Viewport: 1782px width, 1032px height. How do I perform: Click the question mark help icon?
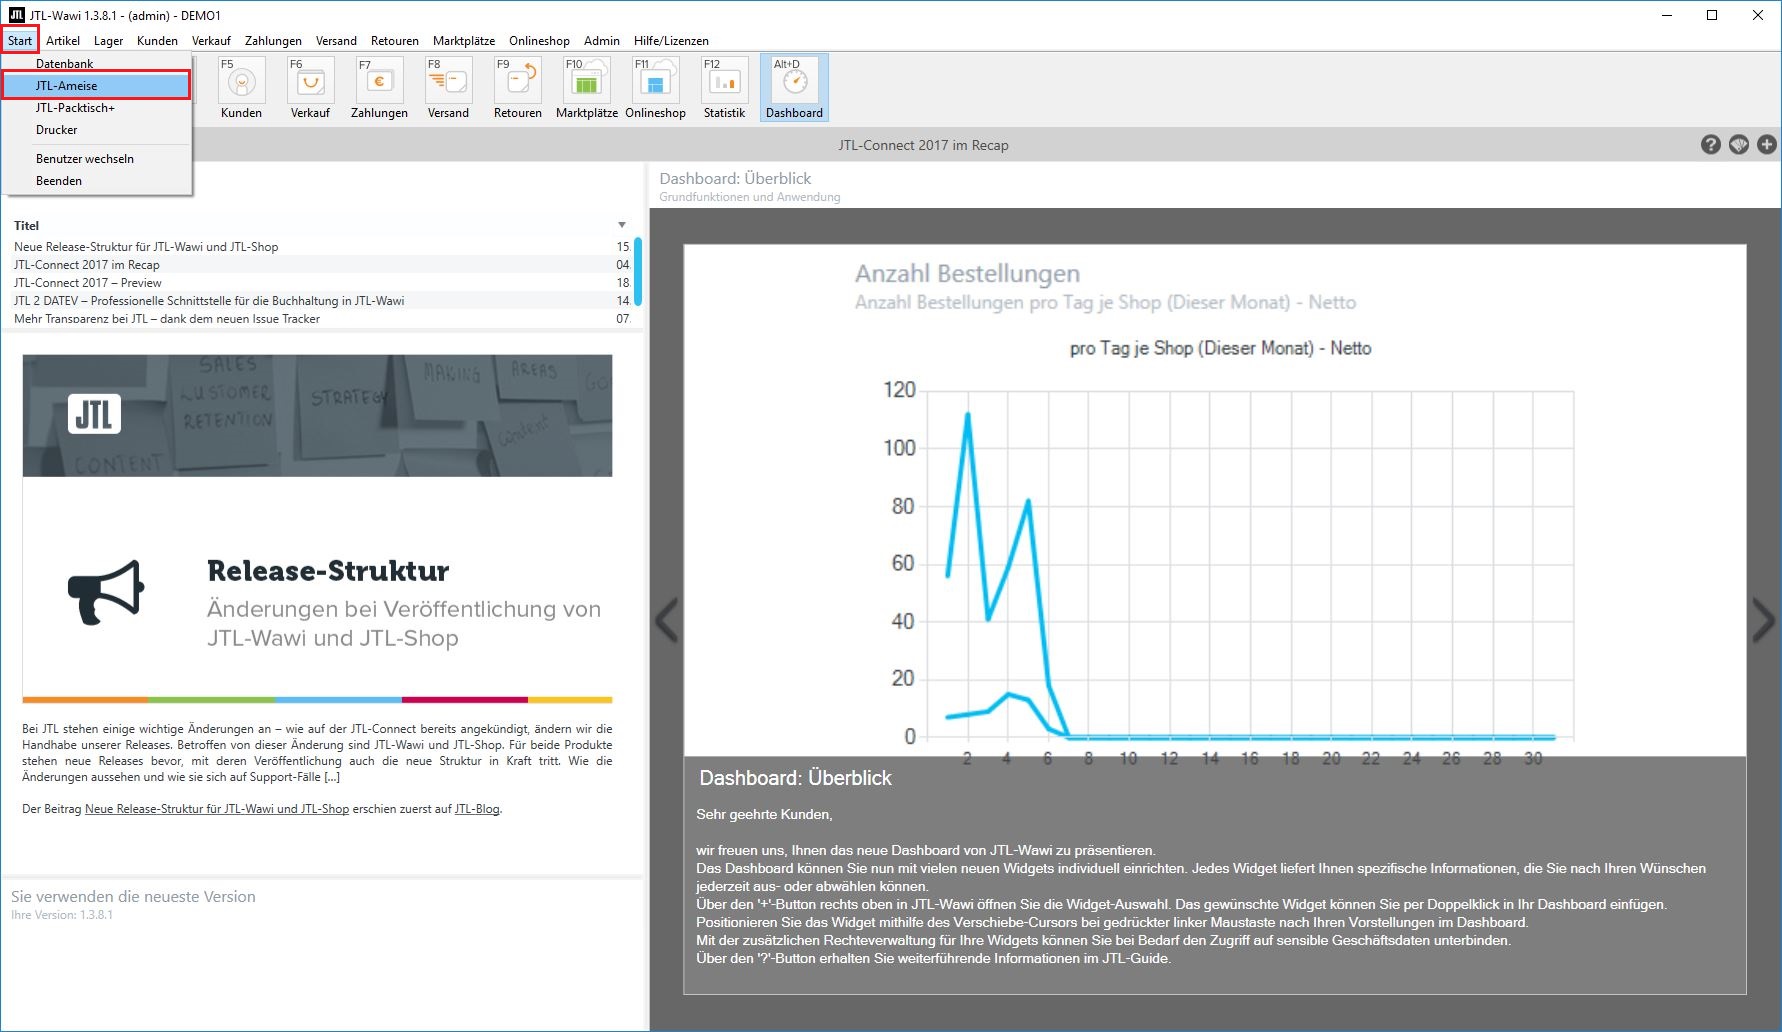1711,145
